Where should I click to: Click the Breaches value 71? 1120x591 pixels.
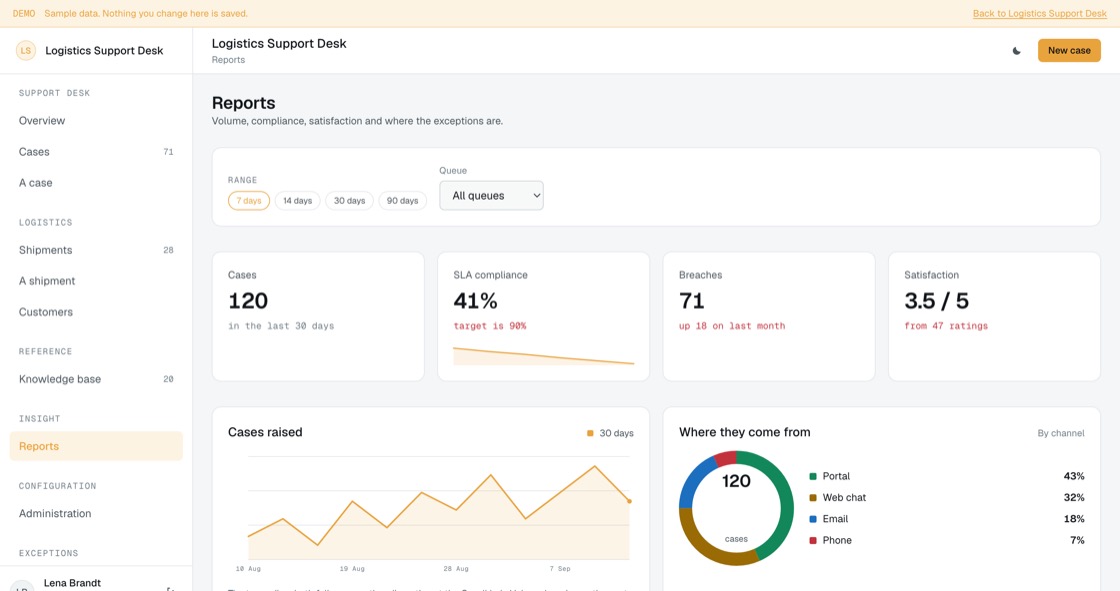point(691,301)
